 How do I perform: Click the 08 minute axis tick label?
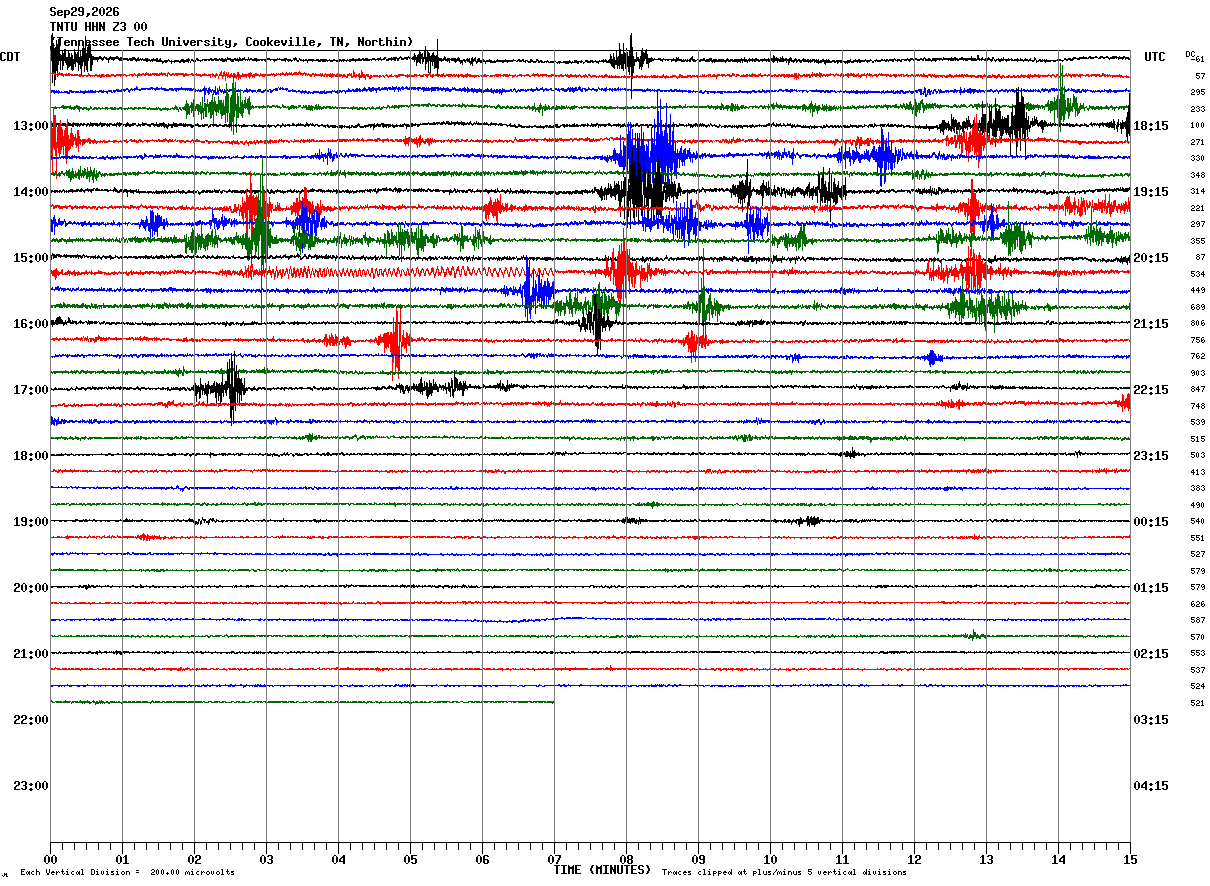coord(626,859)
